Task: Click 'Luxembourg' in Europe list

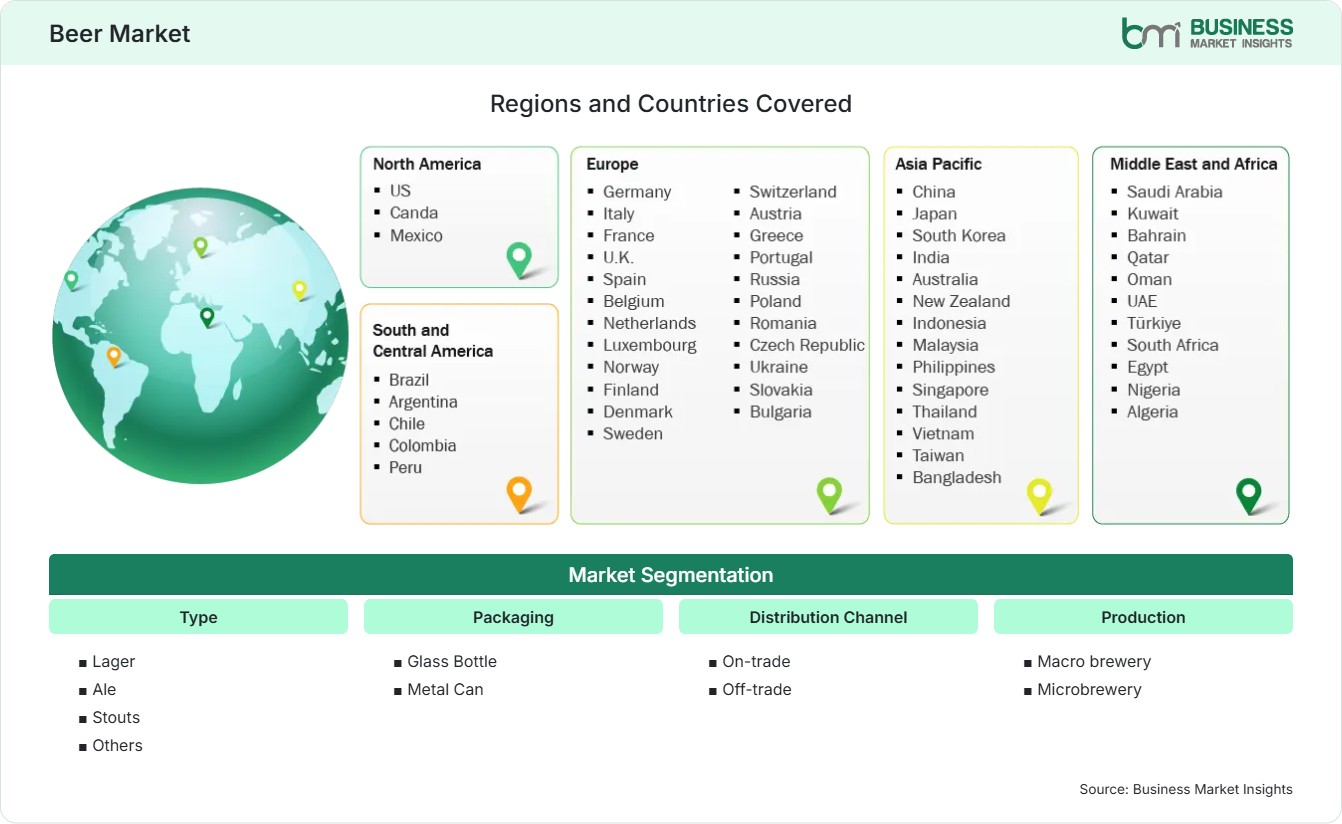Action: 650,345
